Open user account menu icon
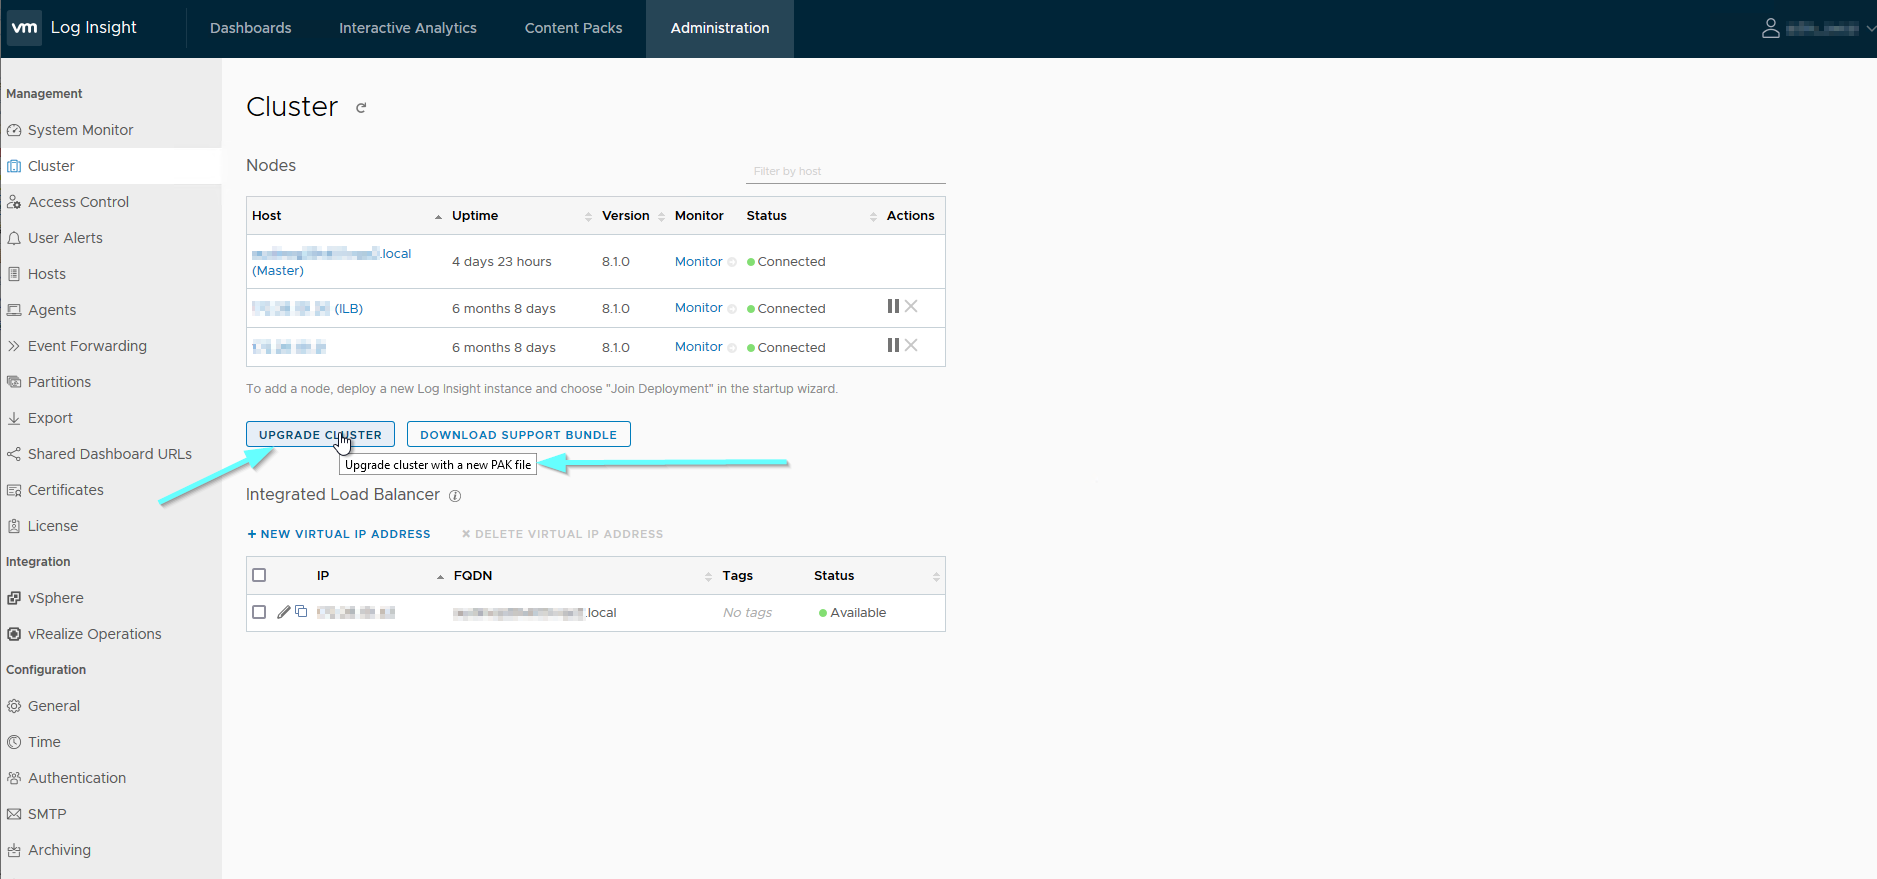The image size is (1877, 879). point(1770,28)
